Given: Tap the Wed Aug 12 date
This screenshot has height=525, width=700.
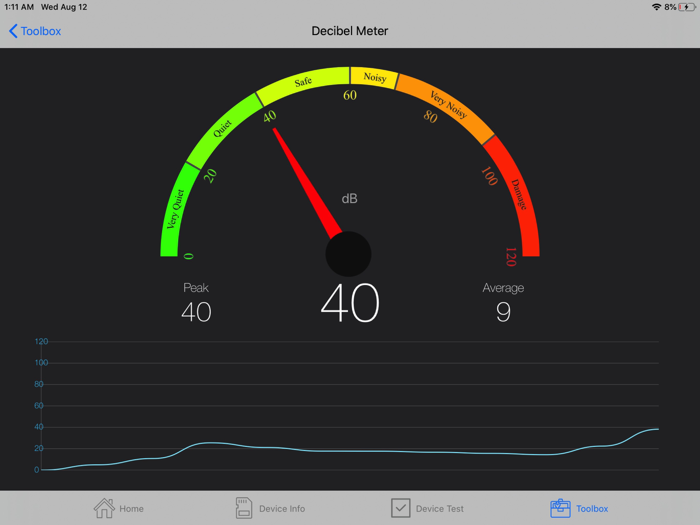Looking at the screenshot, I should tap(64, 7).
